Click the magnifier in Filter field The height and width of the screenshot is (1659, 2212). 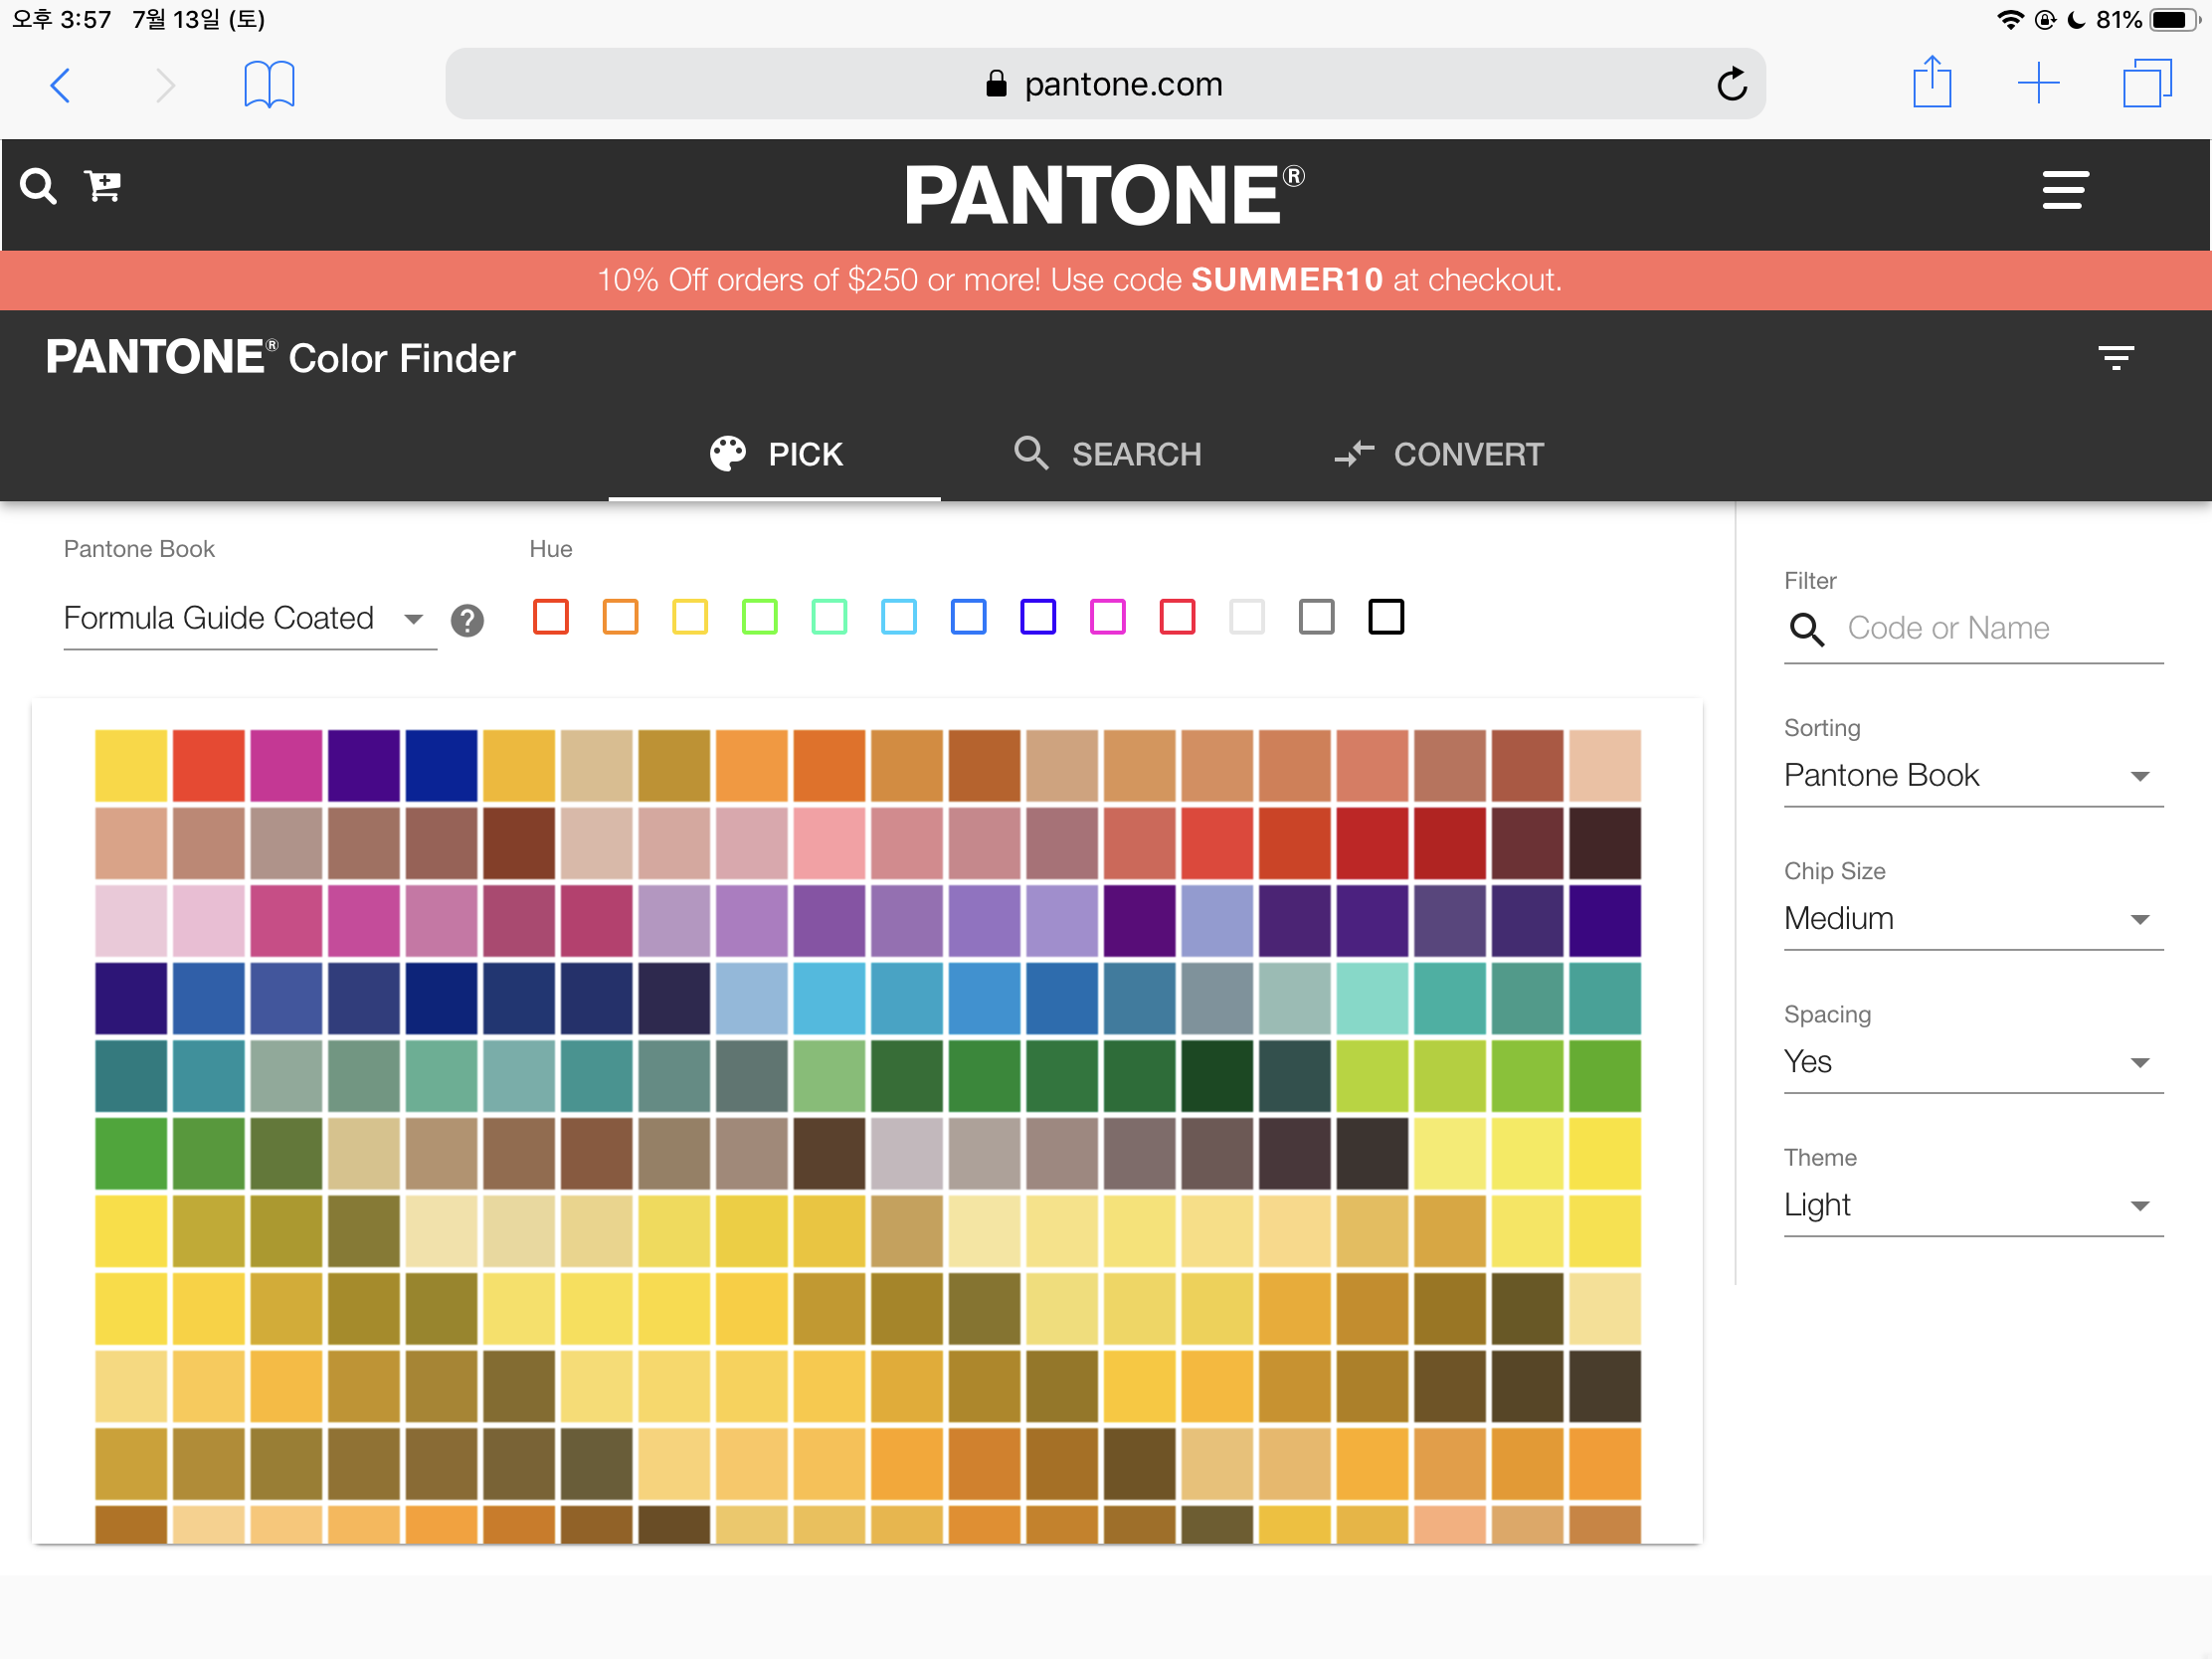click(x=1806, y=628)
